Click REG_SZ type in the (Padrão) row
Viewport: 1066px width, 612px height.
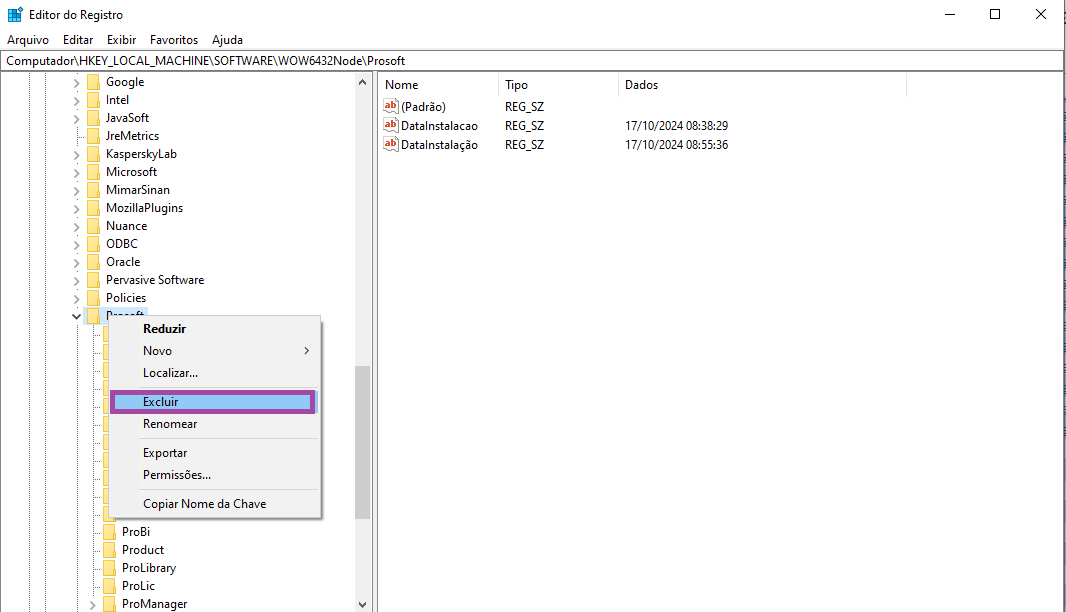524,107
